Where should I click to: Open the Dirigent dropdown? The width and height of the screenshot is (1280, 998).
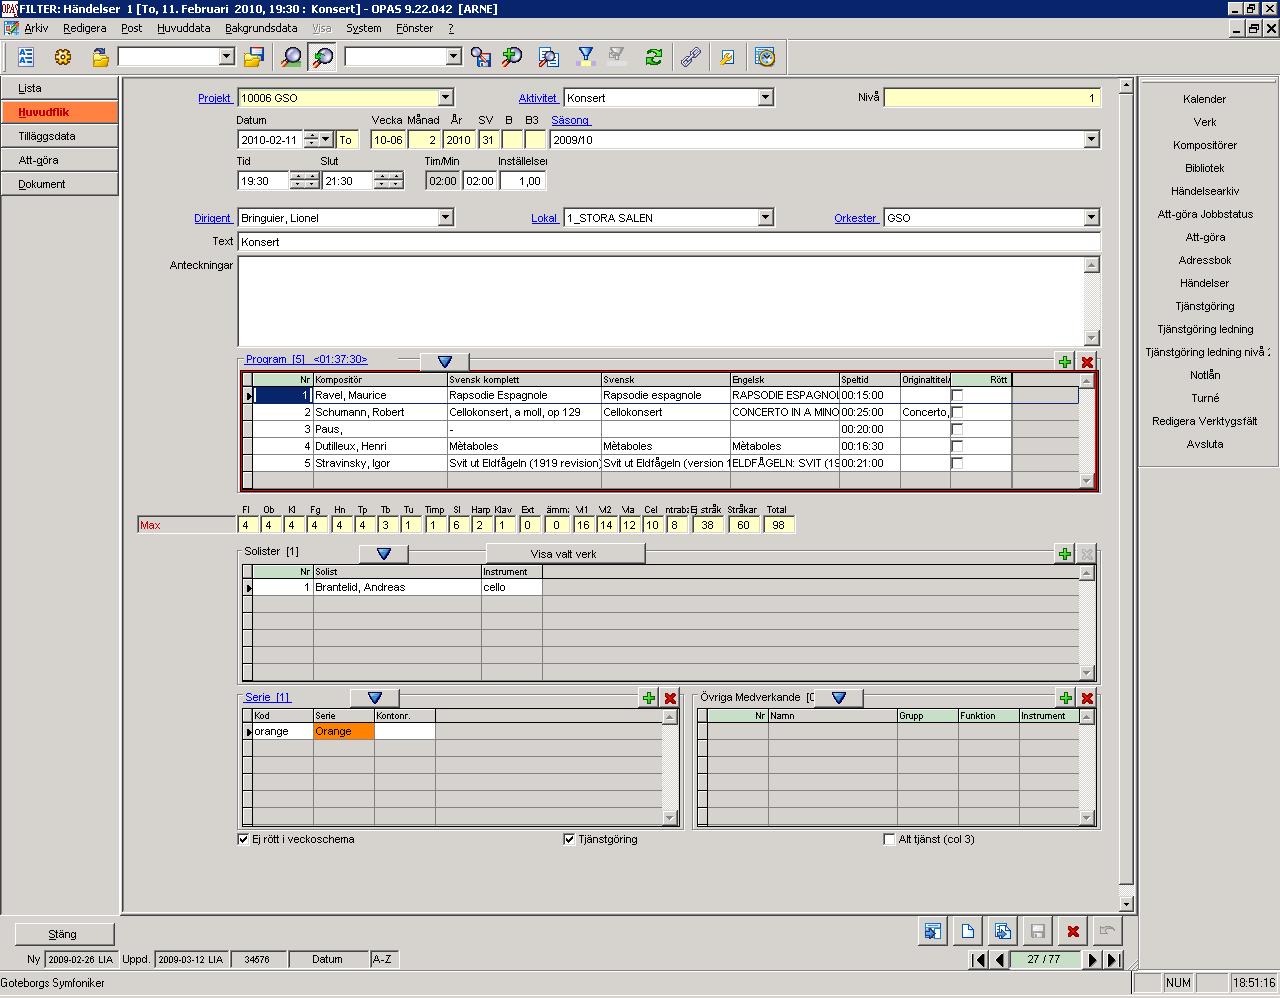tap(446, 218)
